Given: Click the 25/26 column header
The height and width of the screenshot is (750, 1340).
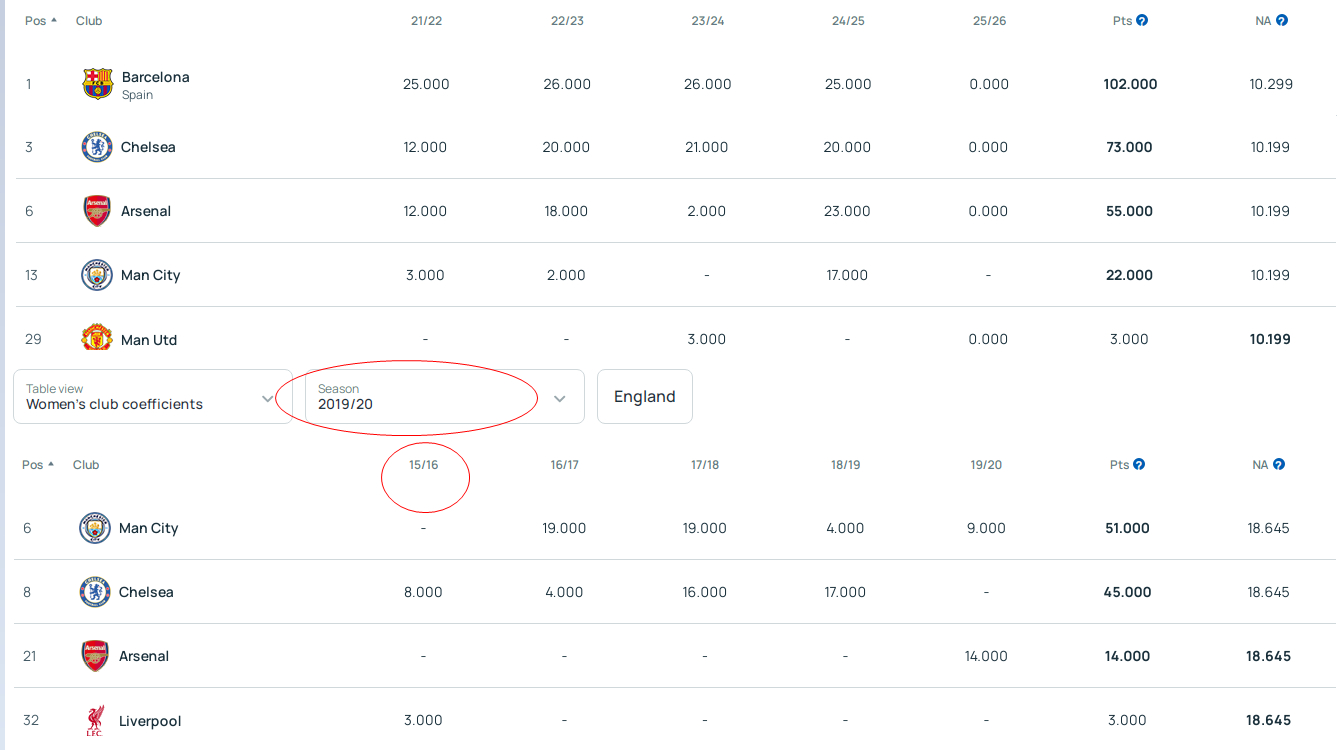Looking at the screenshot, I should coord(989,21).
